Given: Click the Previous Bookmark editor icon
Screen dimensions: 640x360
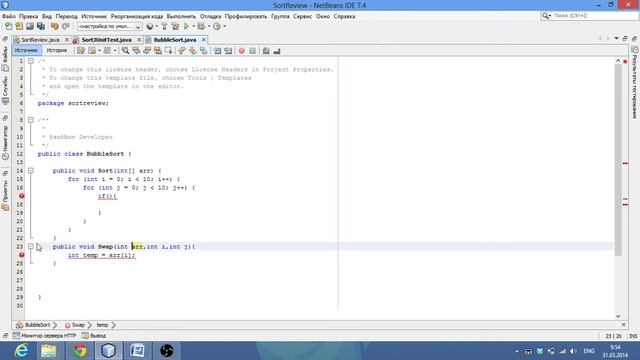Looking at the screenshot, I should [182, 51].
